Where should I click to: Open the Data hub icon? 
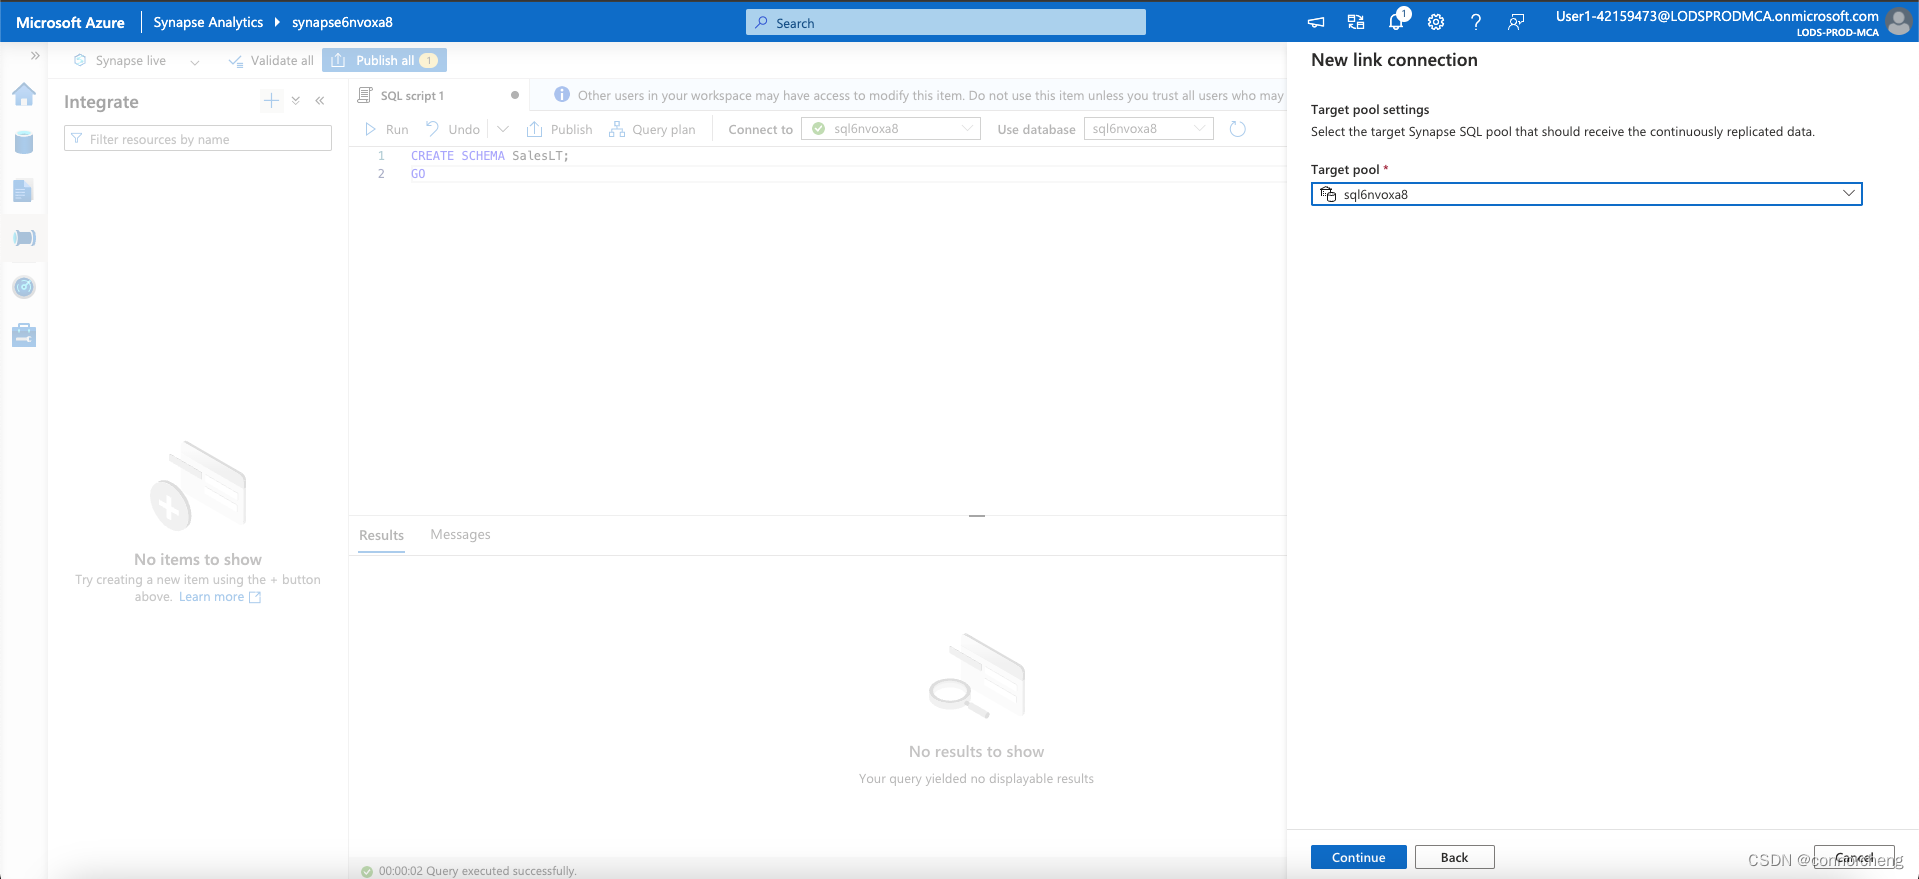24,143
